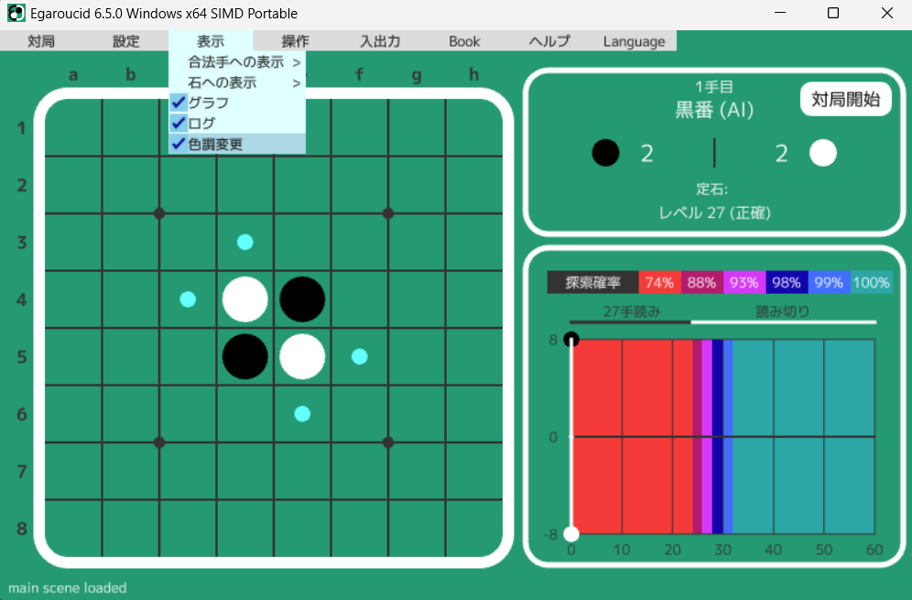Click the black stone at d5
This screenshot has height=600, width=912.
tap(245, 357)
